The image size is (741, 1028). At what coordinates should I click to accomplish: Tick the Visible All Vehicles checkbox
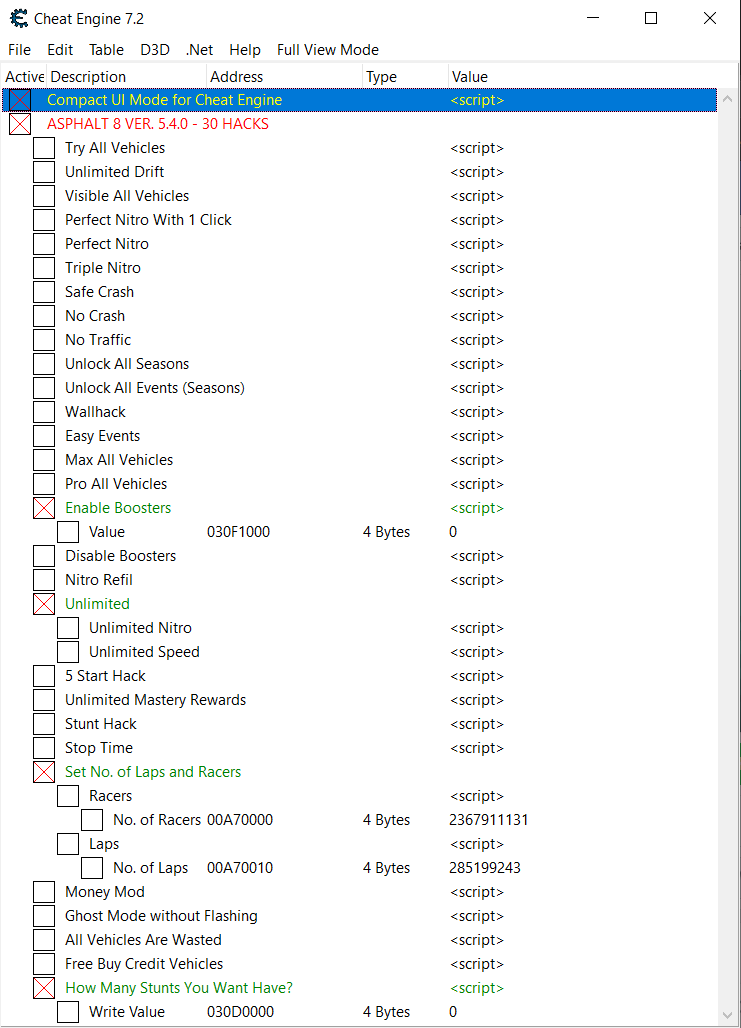point(44,196)
